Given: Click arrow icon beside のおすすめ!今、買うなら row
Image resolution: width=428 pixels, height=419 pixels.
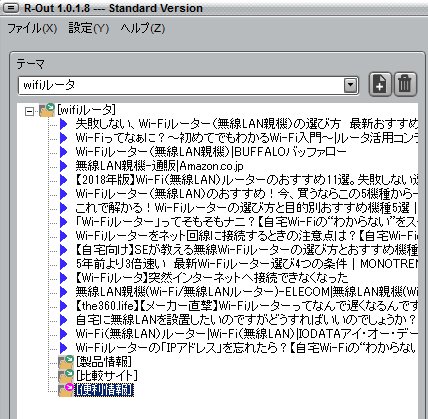Looking at the screenshot, I should [63, 194].
